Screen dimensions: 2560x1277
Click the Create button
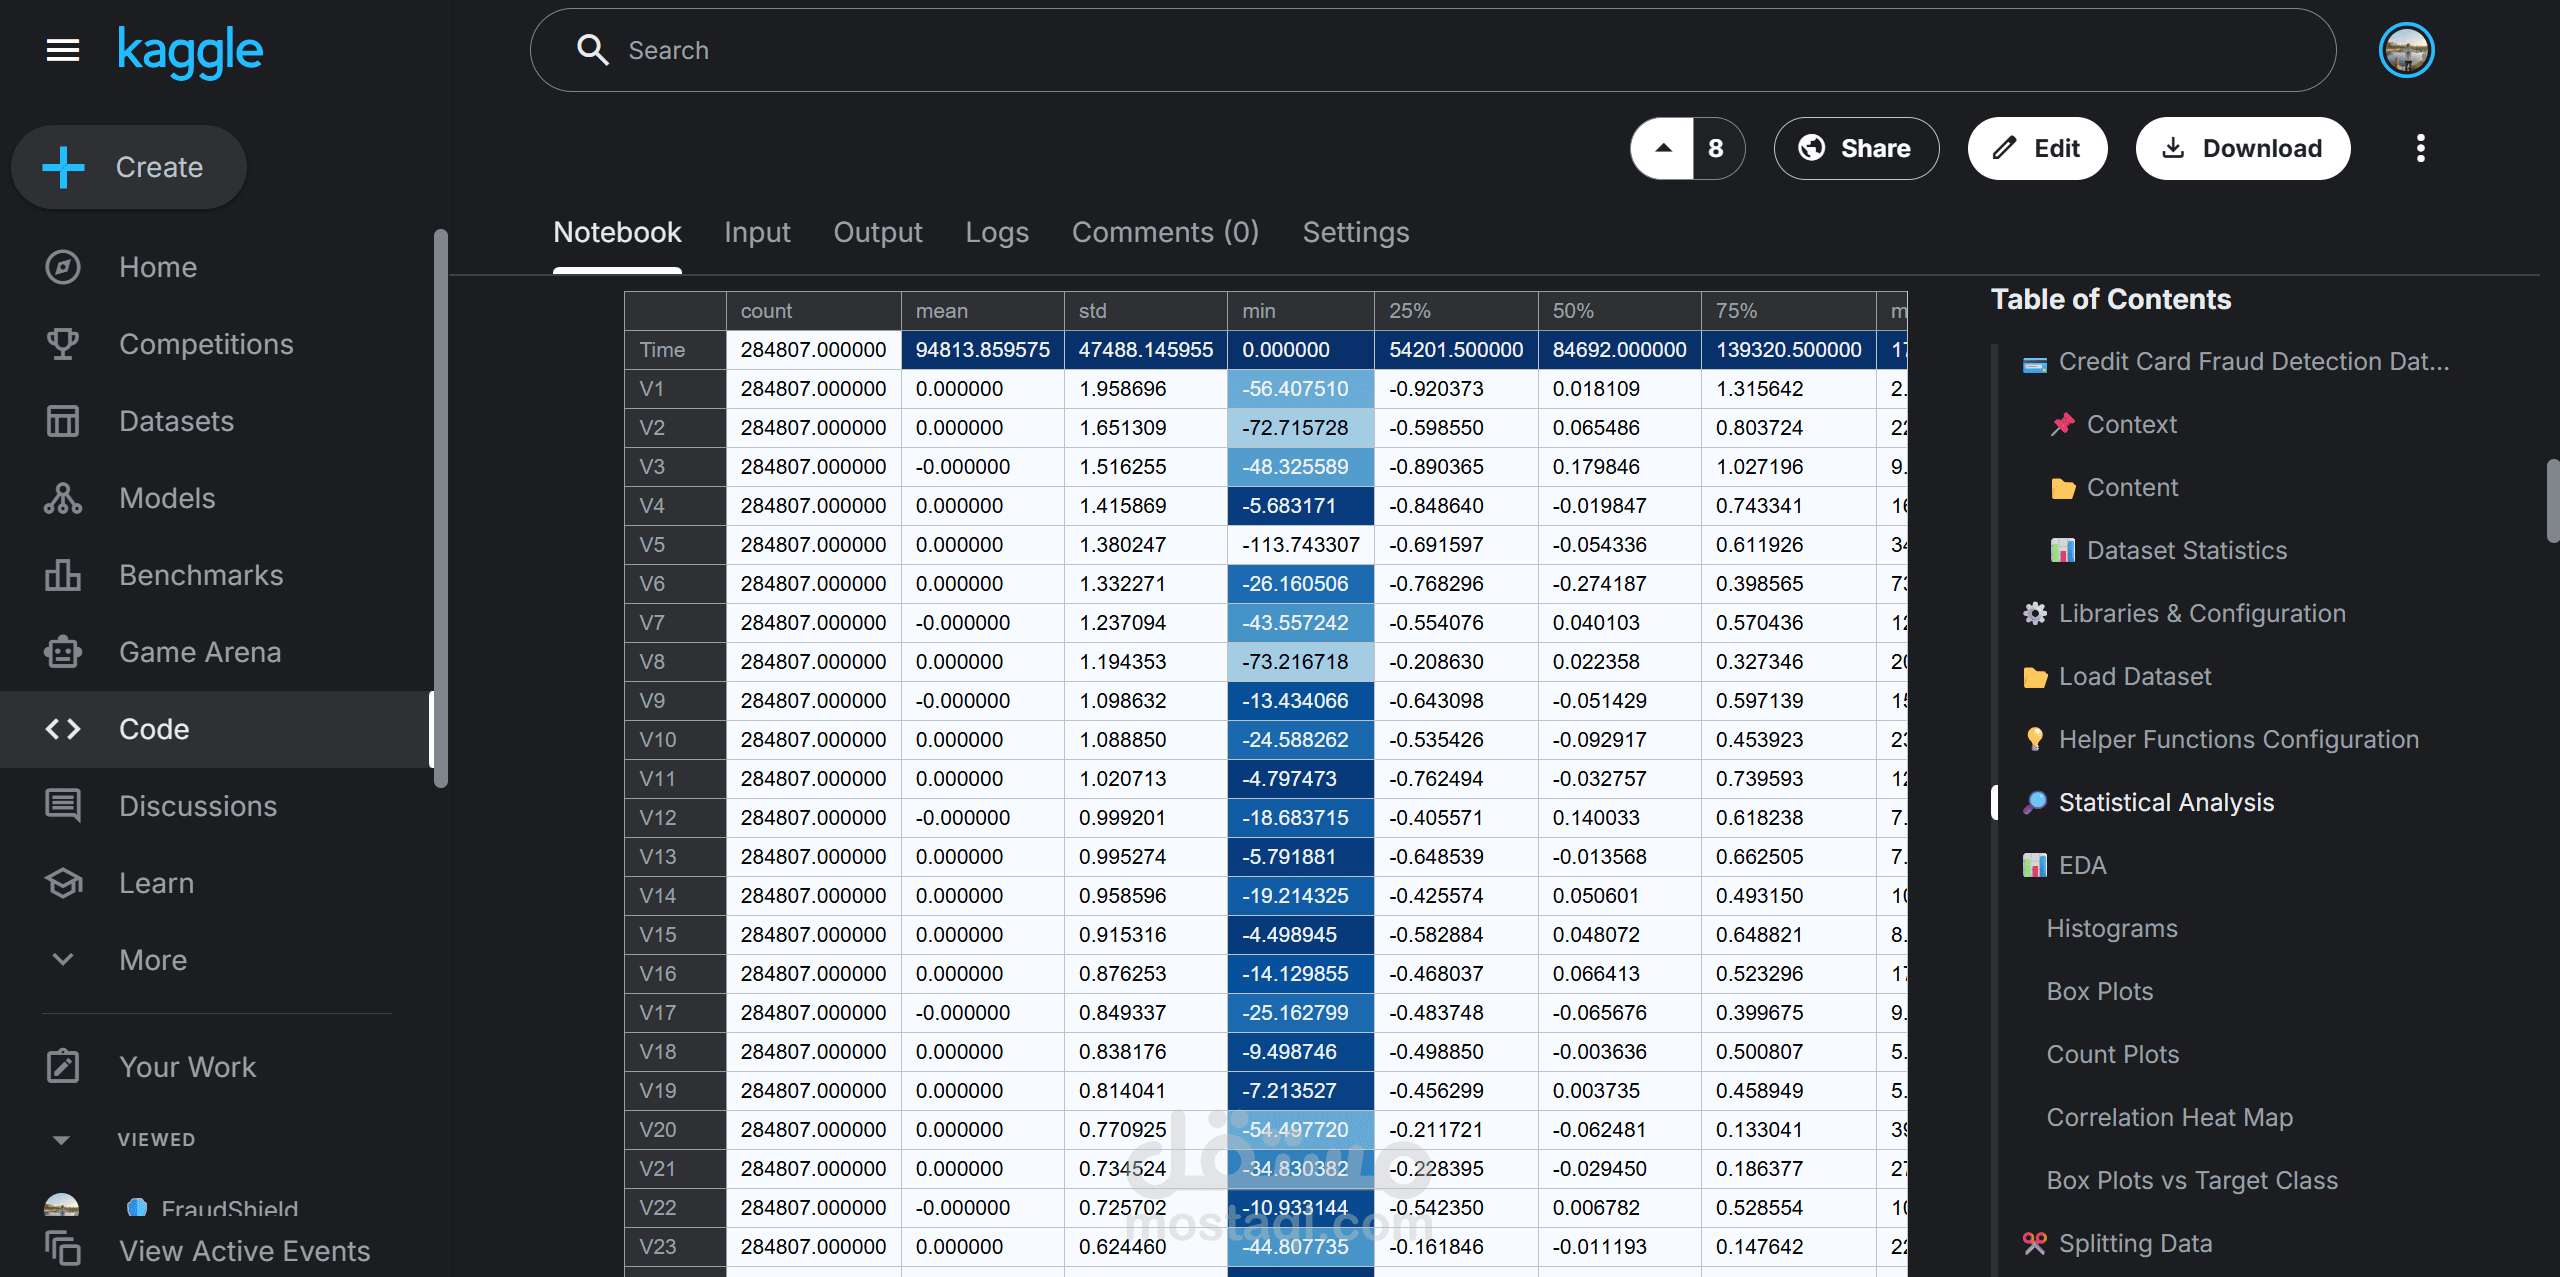pos(129,167)
